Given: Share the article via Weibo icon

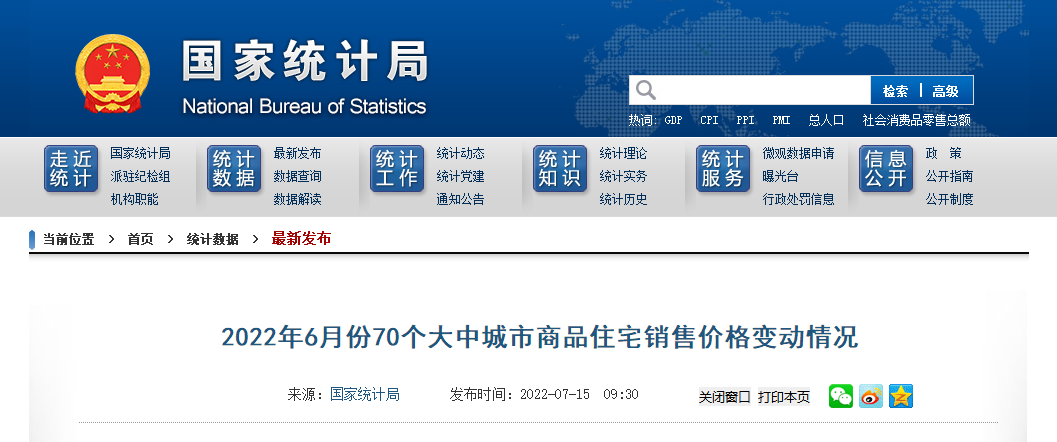Looking at the screenshot, I should 870,396.
